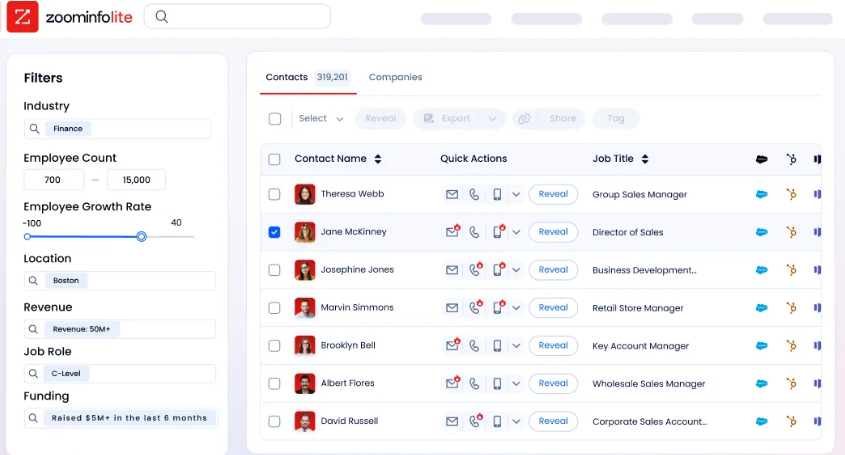Reveal contact info for Albert Flores
This screenshot has height=455, width=845.
point(553,383)
